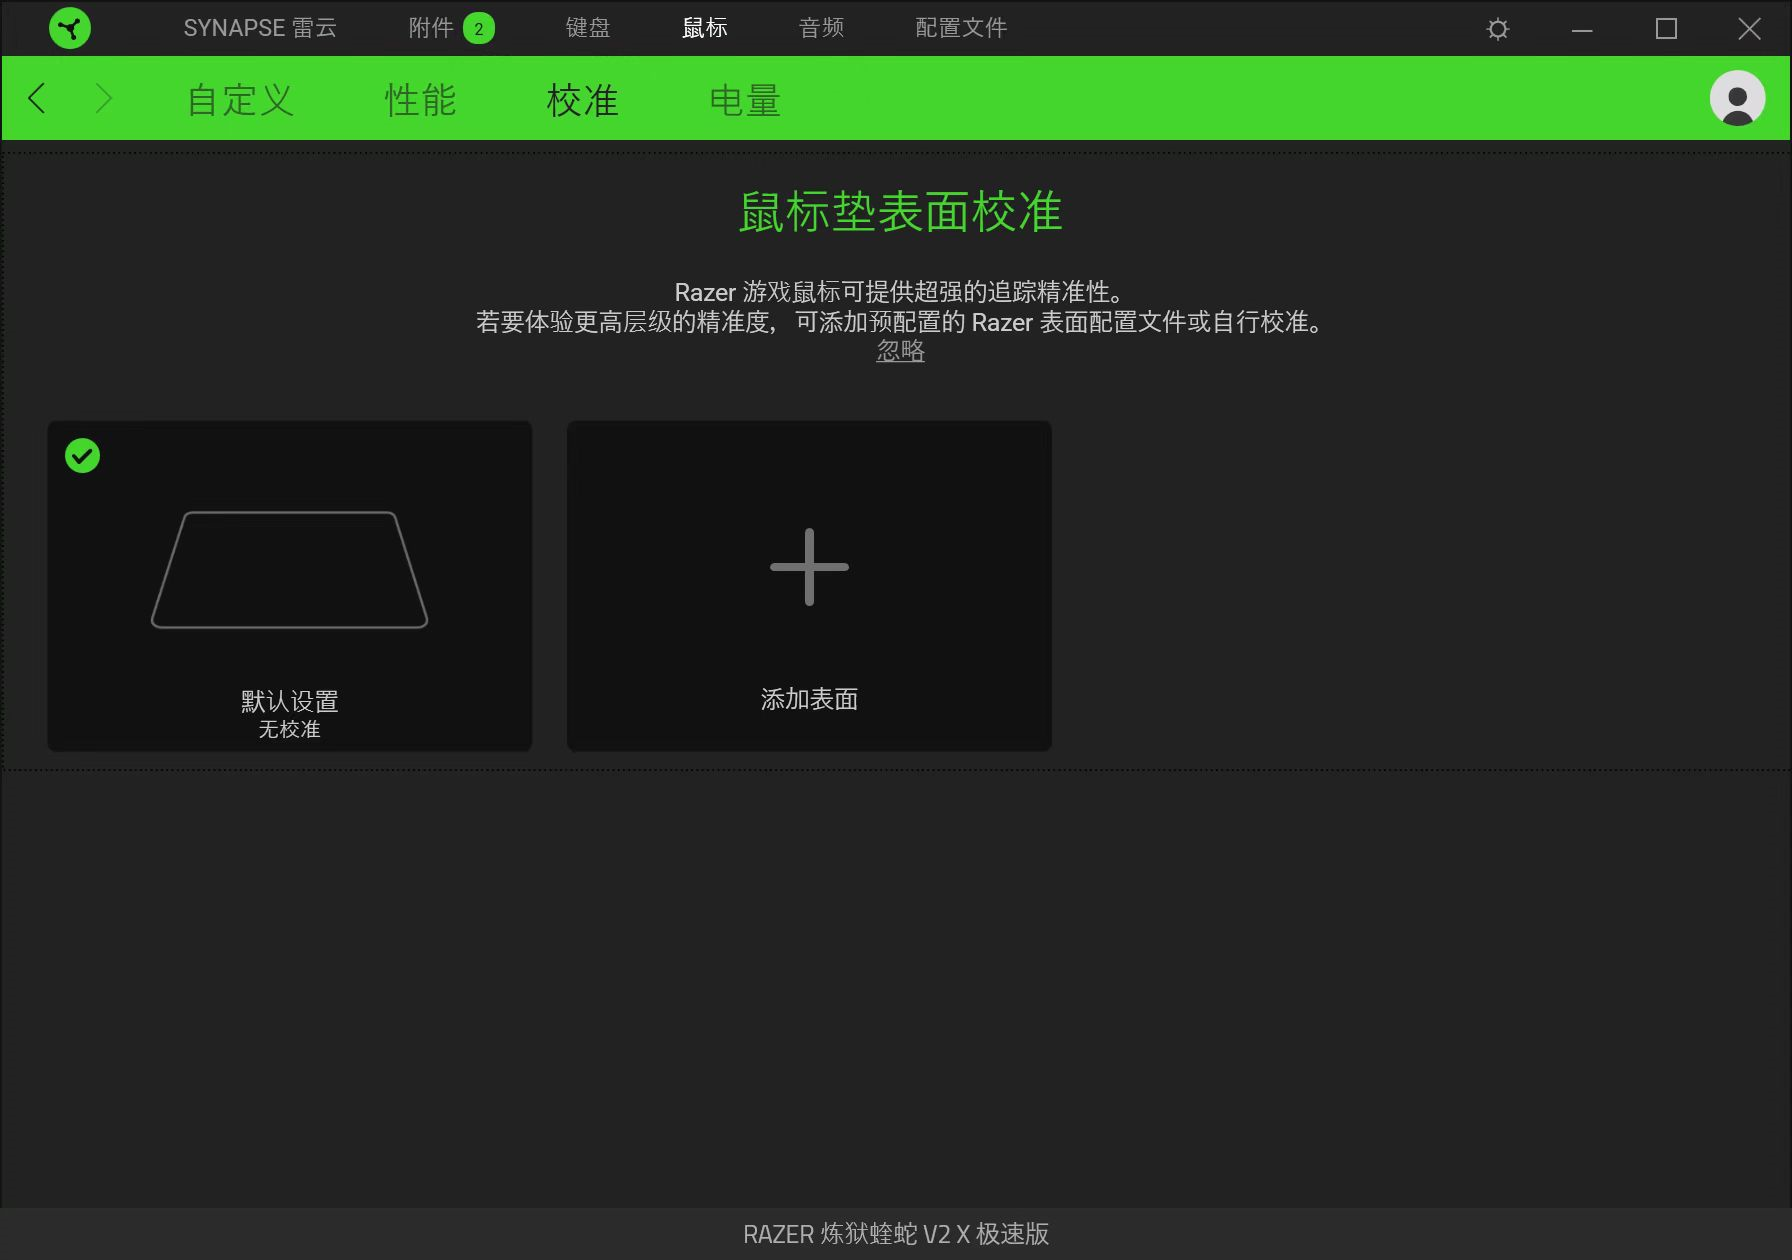The image size is (1792, 1260).
Task: Click the 忽略 link to skip calibration
Action: [x=899, y=351]
